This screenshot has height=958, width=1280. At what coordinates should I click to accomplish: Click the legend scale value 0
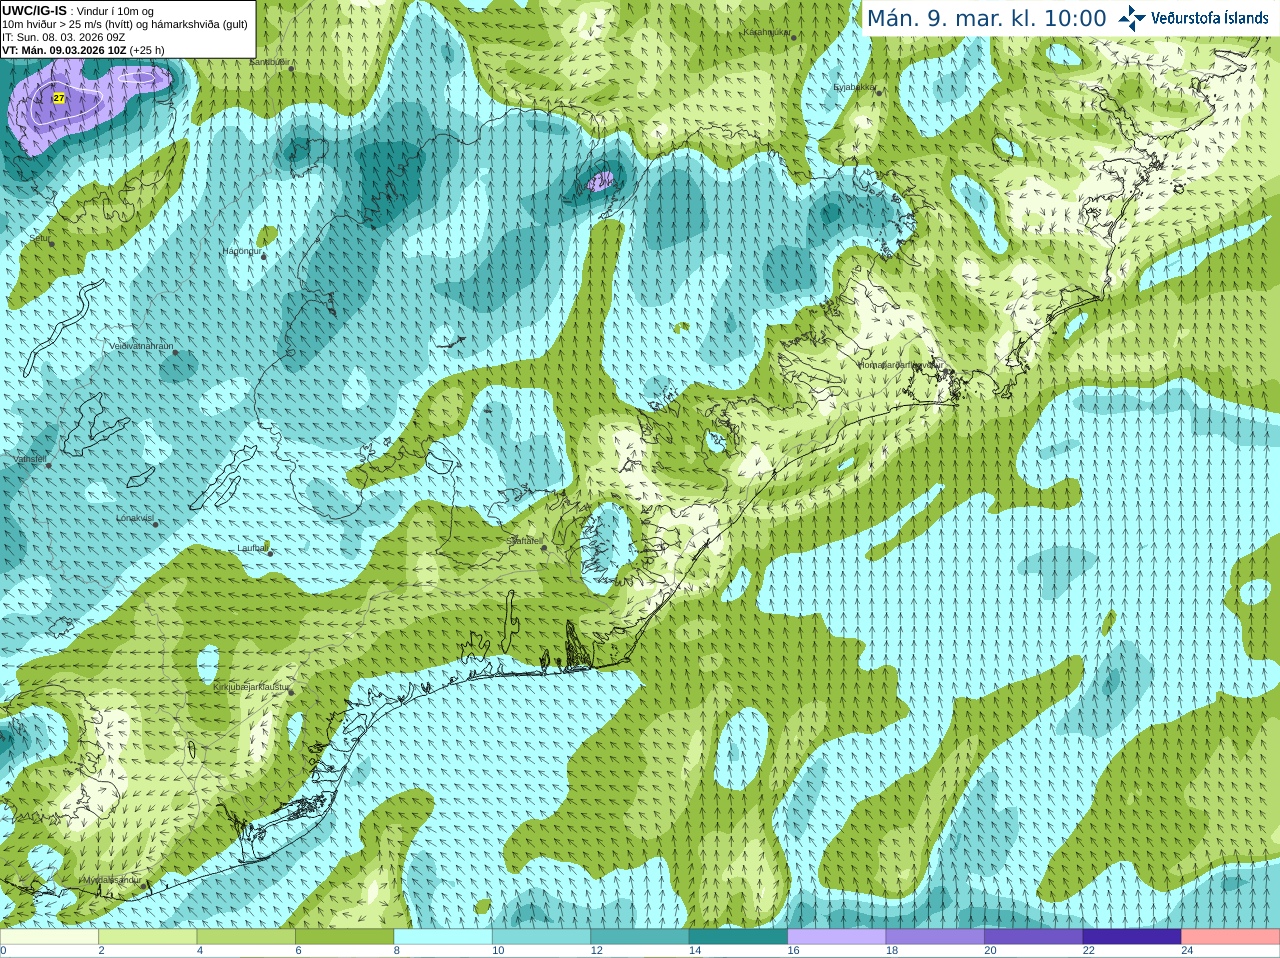[x=3, y=951]
